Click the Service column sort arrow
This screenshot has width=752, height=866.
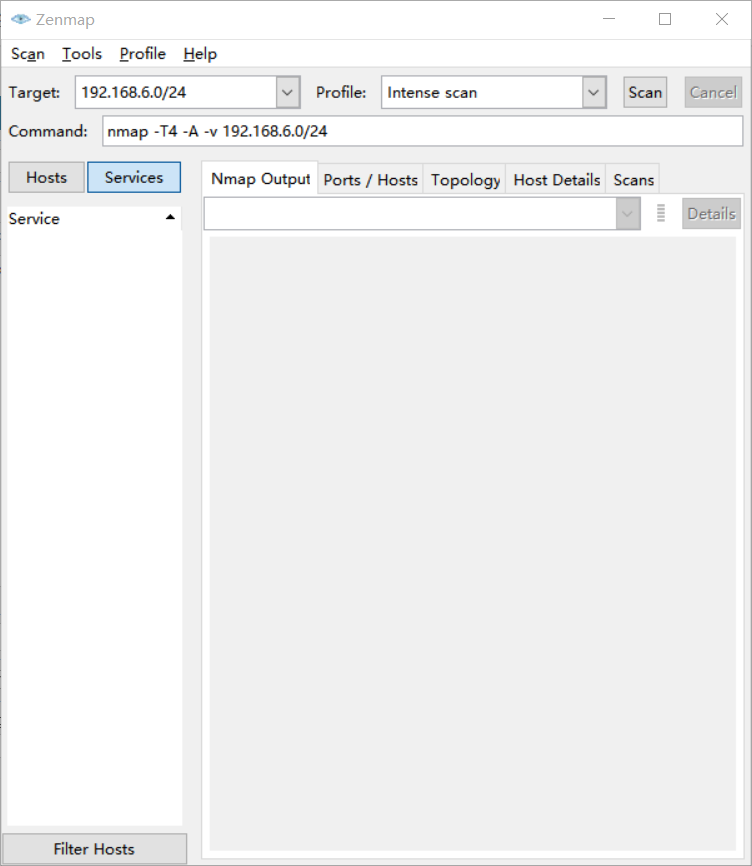pos(170,218)
